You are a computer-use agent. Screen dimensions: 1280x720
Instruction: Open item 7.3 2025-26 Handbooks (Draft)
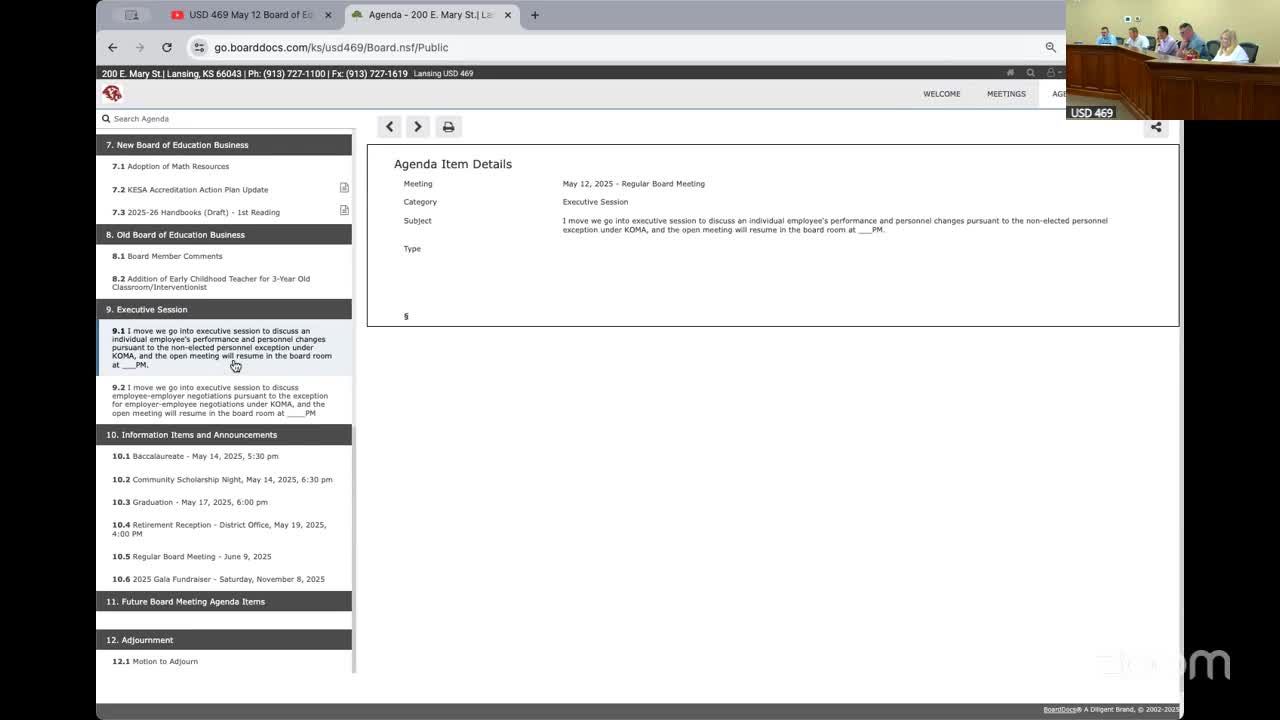tap(196, 212)
